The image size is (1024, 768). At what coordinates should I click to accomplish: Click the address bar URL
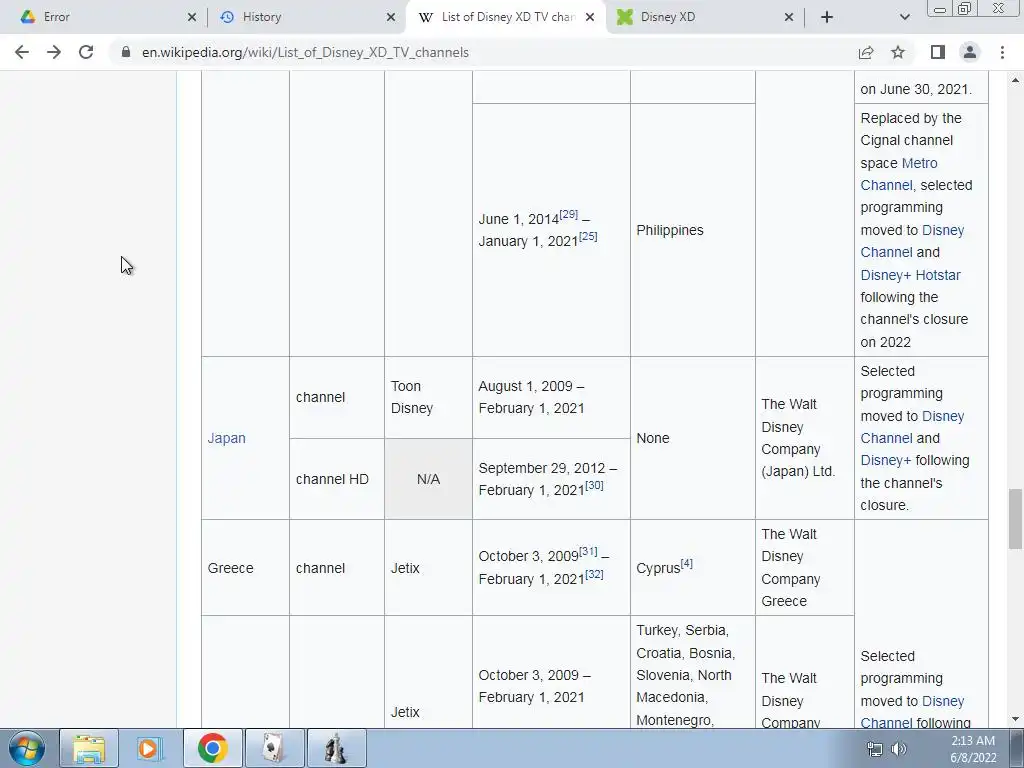click(x=305, y=52)
